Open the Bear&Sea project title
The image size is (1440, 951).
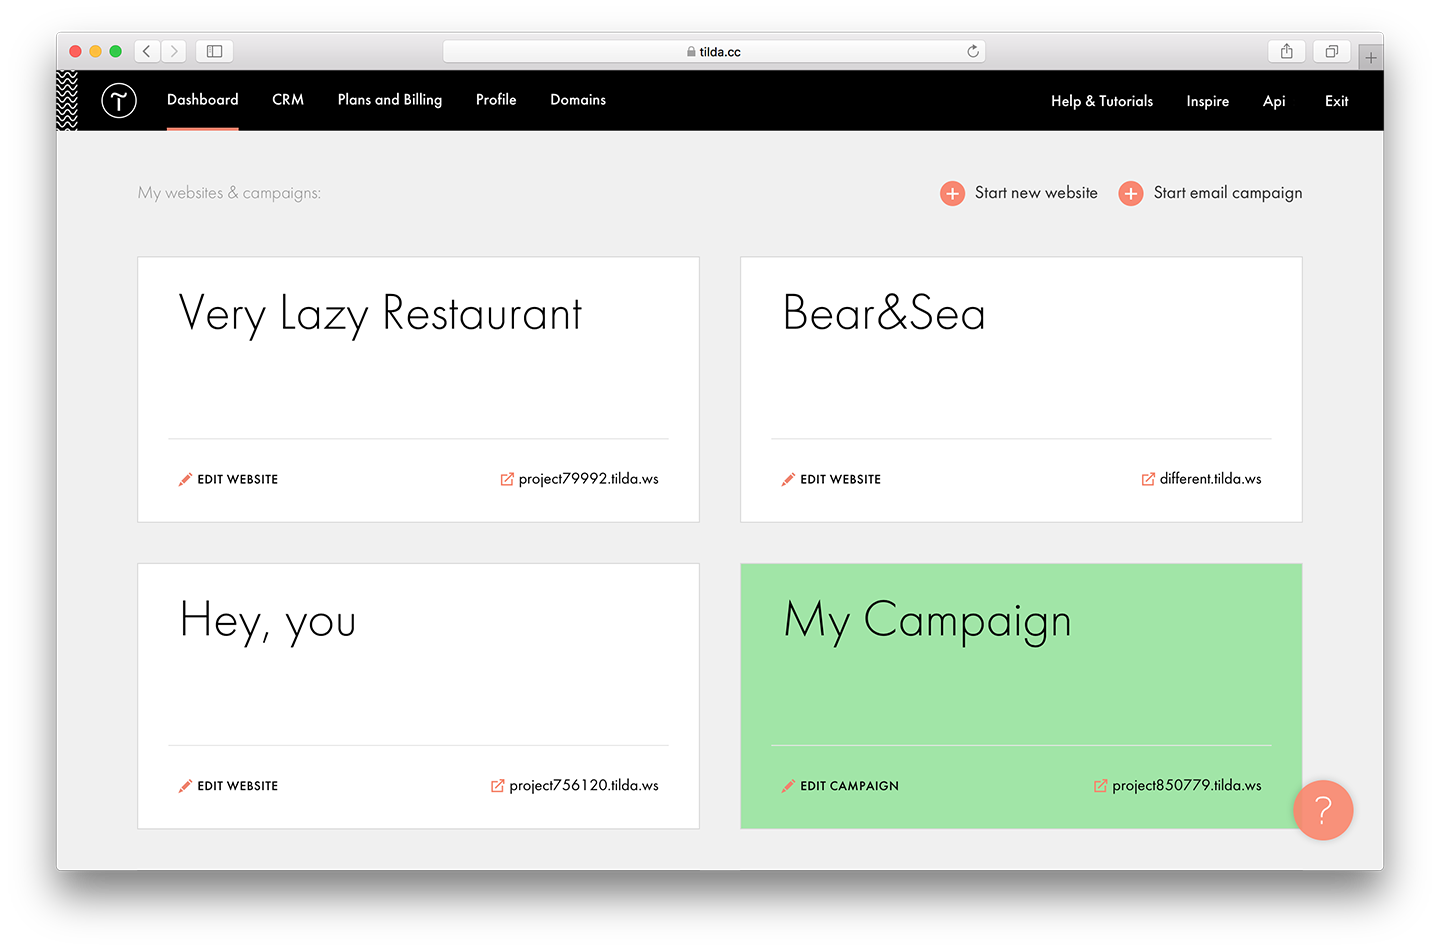(884, 313)
